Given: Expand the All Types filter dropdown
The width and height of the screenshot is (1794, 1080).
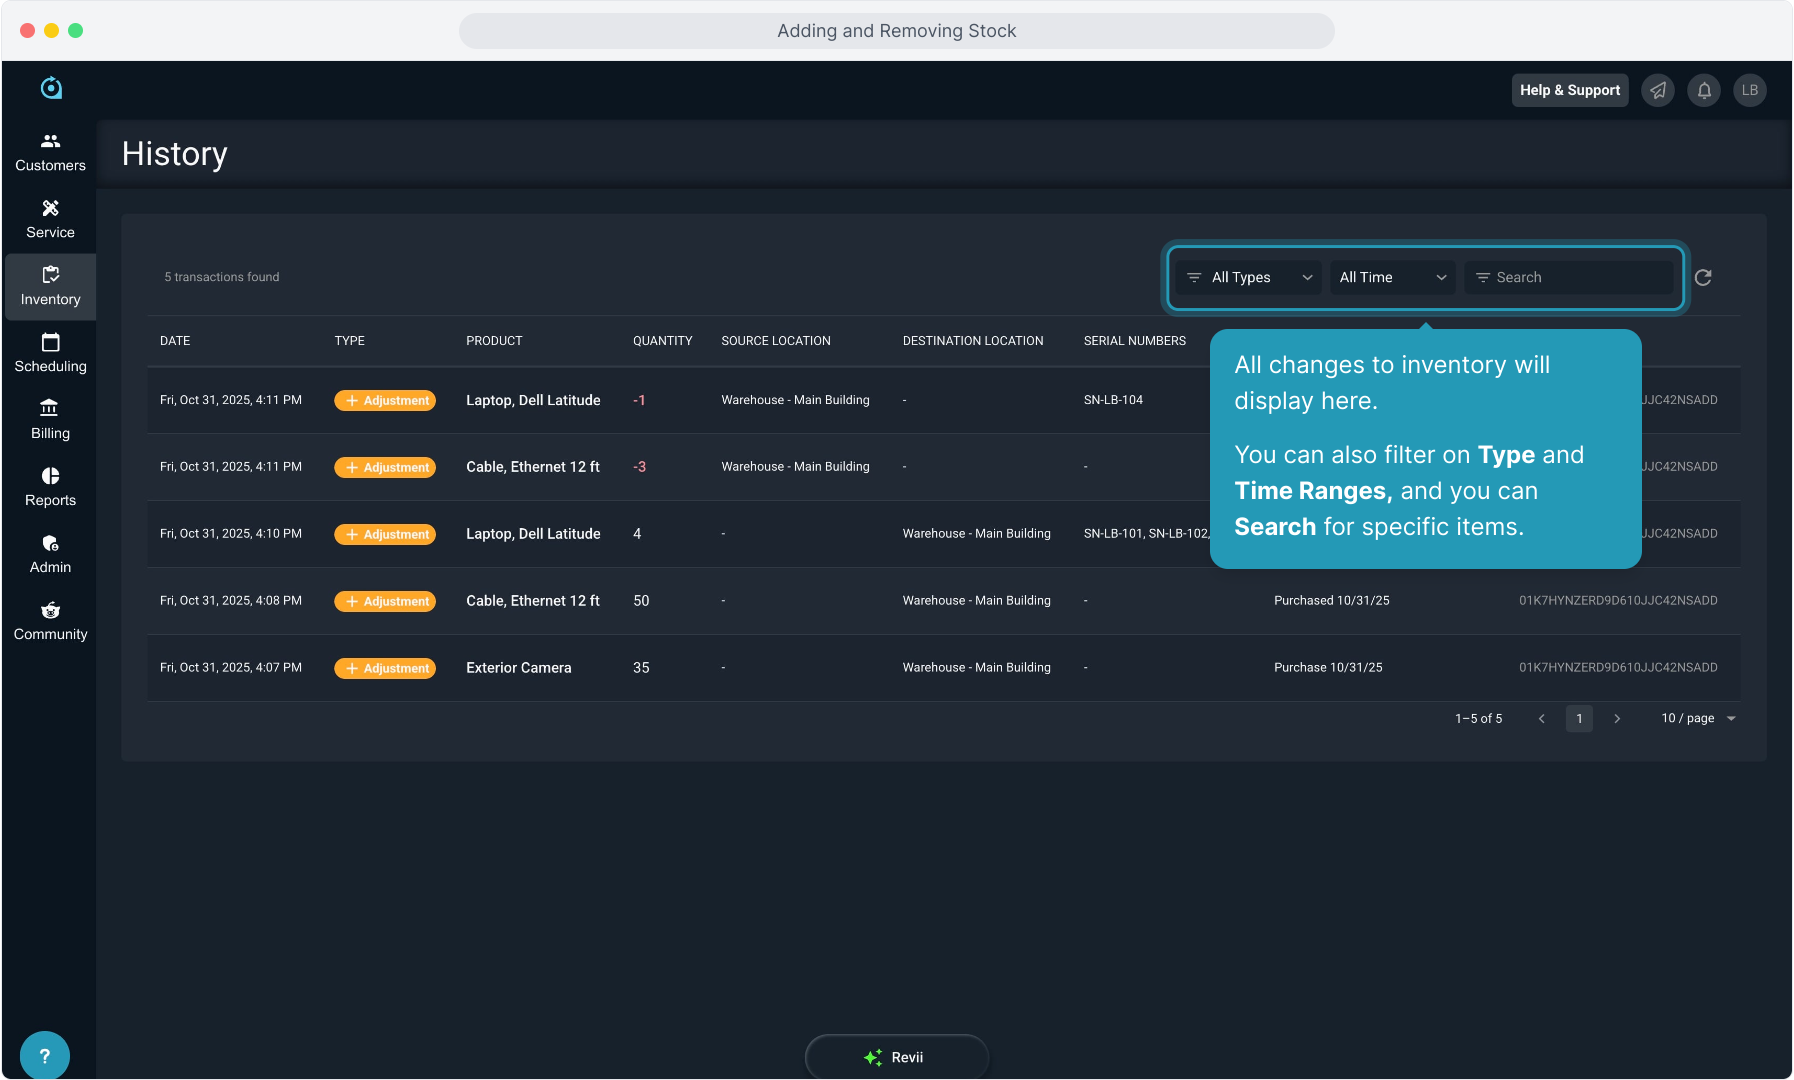Looking at the screenshot, I should click(1248, 277).
